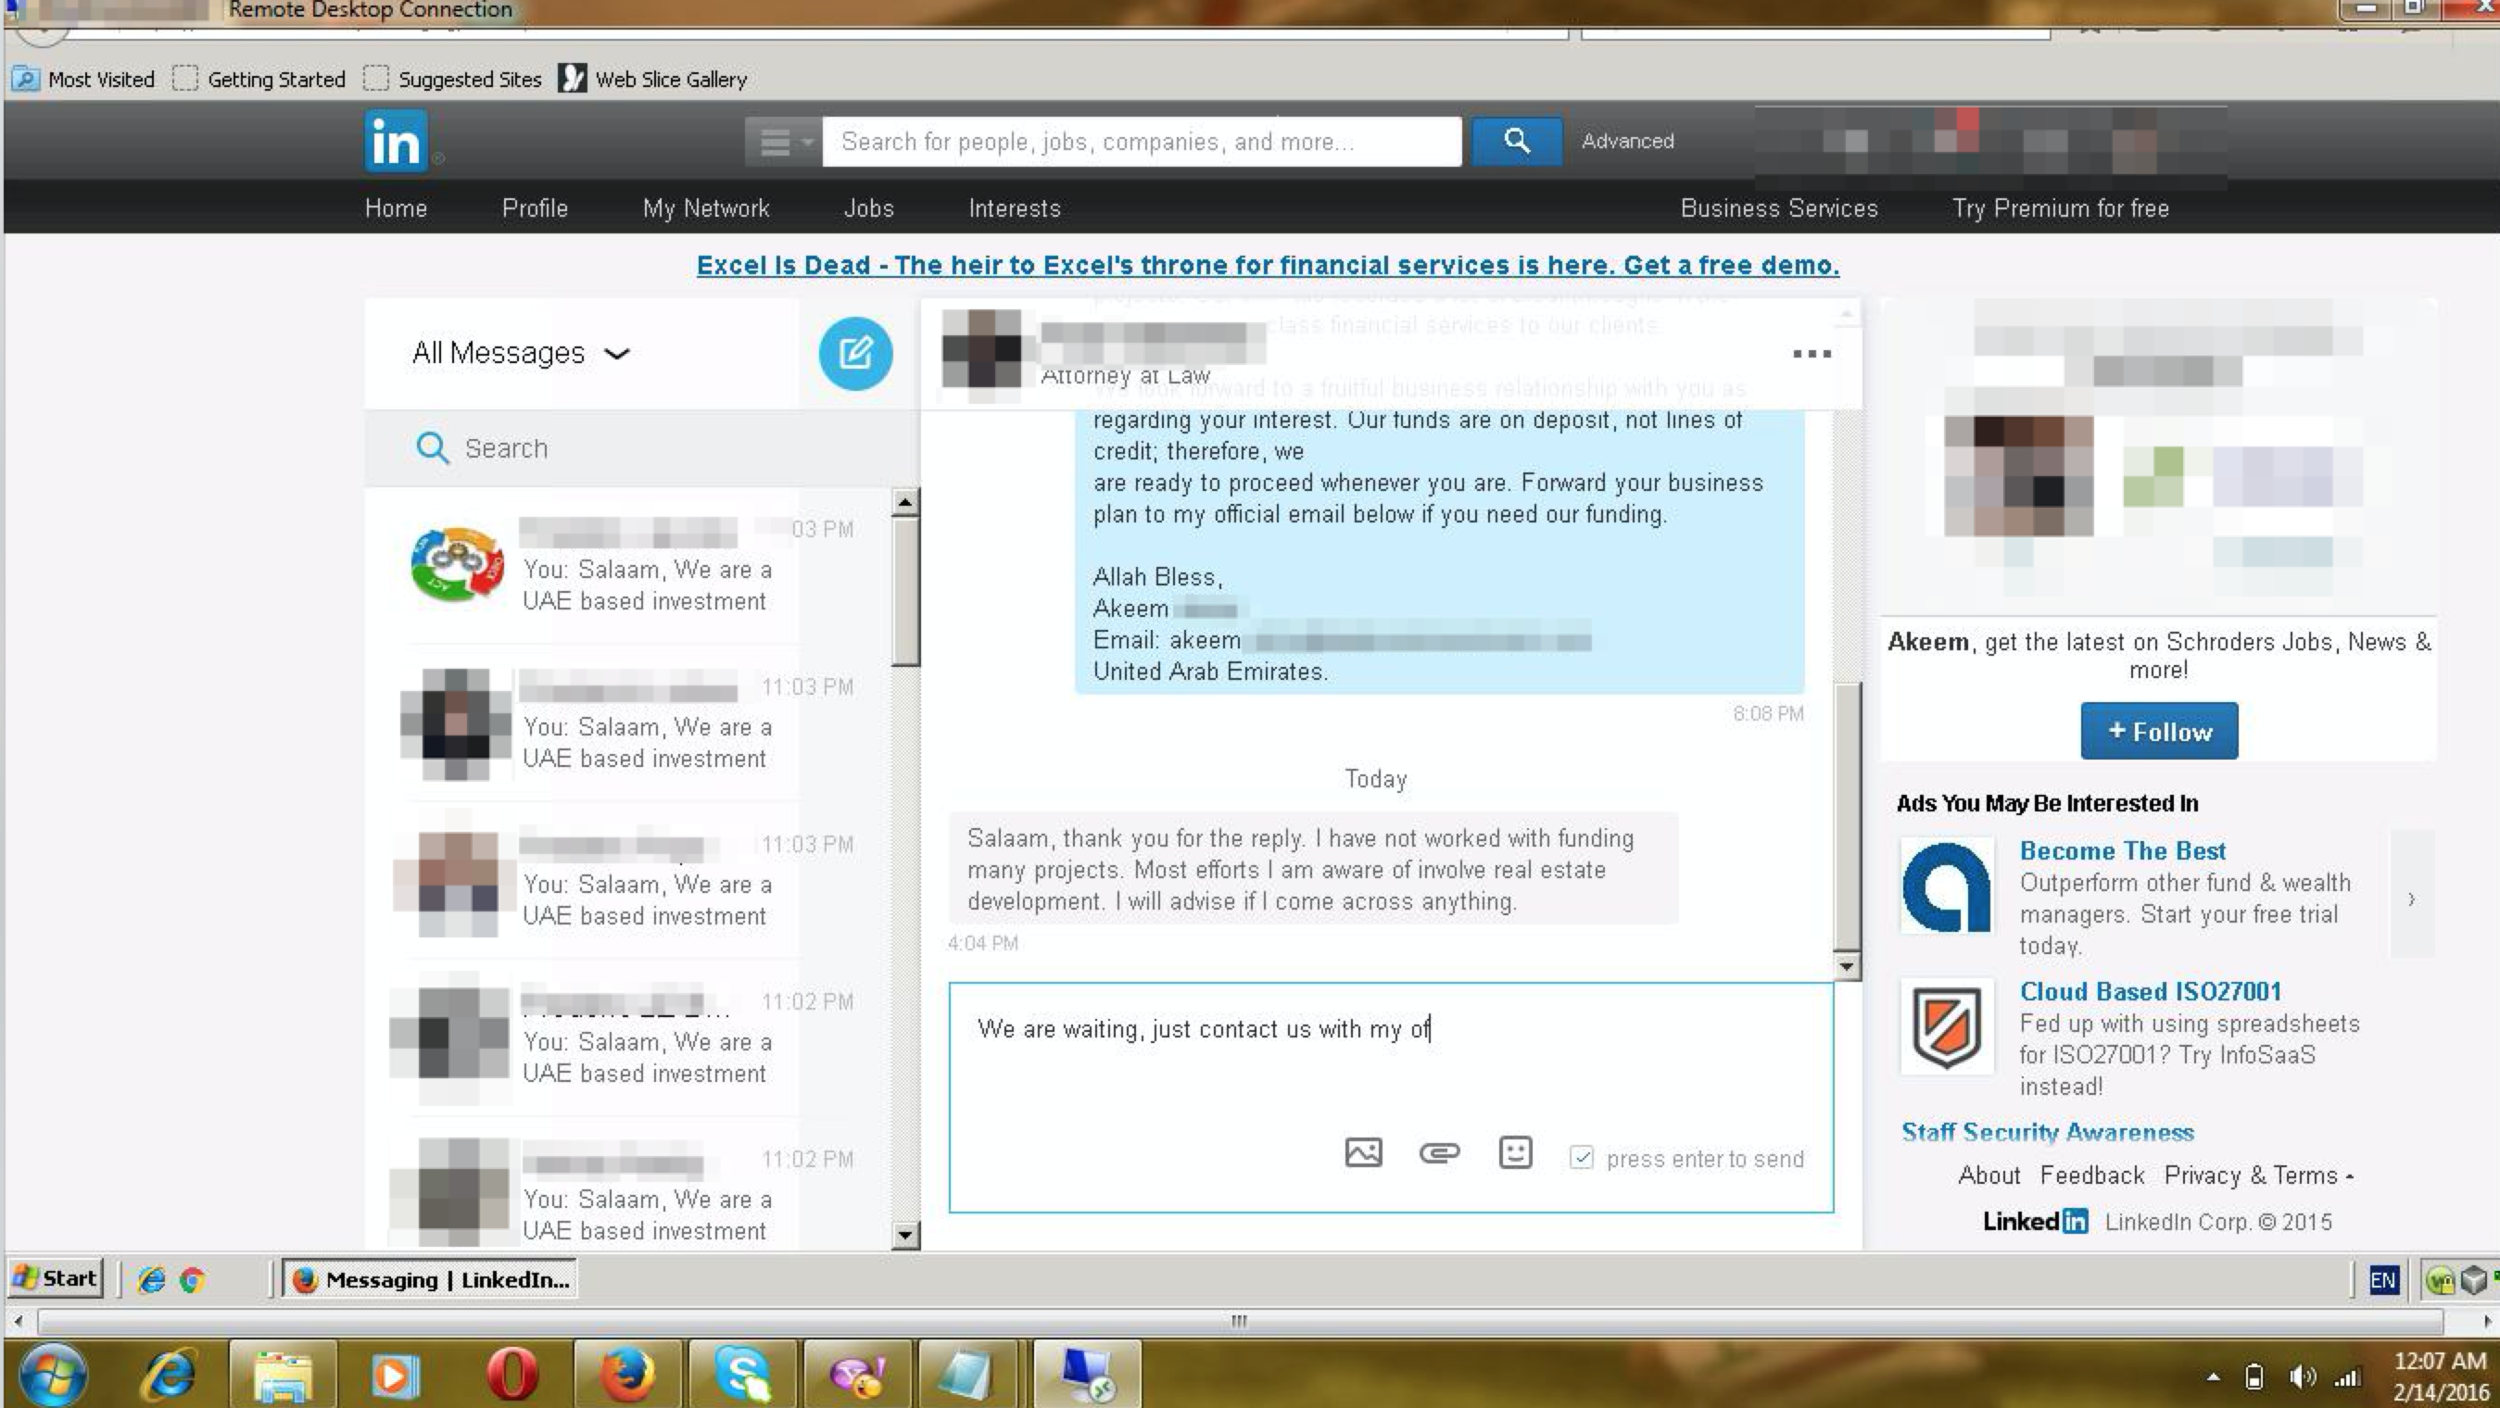
Task: Click the remote desktop horizontal scrollbar
Action: pos(1240,1321)
